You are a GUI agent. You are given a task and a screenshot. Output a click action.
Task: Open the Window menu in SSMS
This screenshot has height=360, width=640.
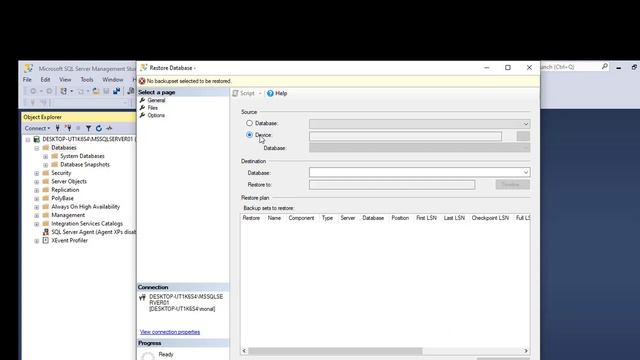113,80
